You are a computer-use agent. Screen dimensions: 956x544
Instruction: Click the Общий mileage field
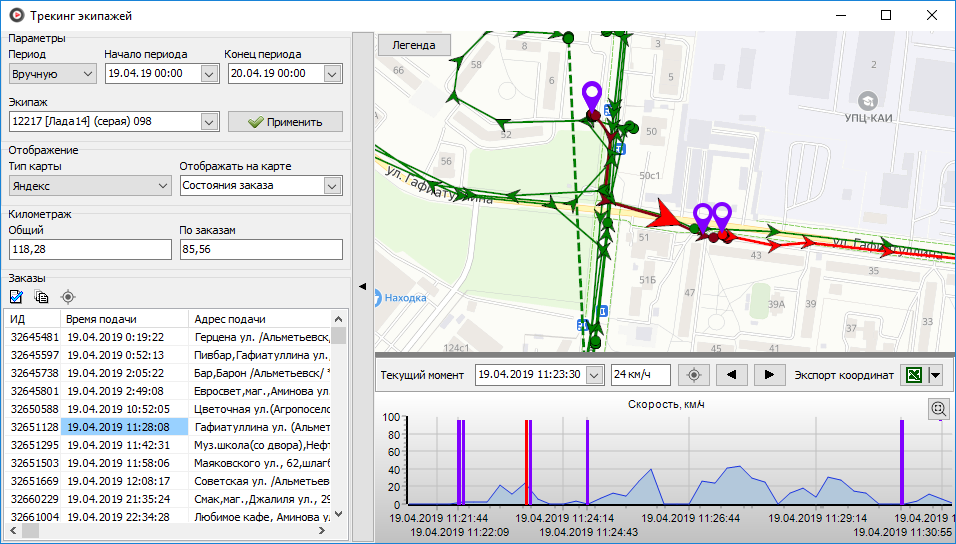coord(88,249)
